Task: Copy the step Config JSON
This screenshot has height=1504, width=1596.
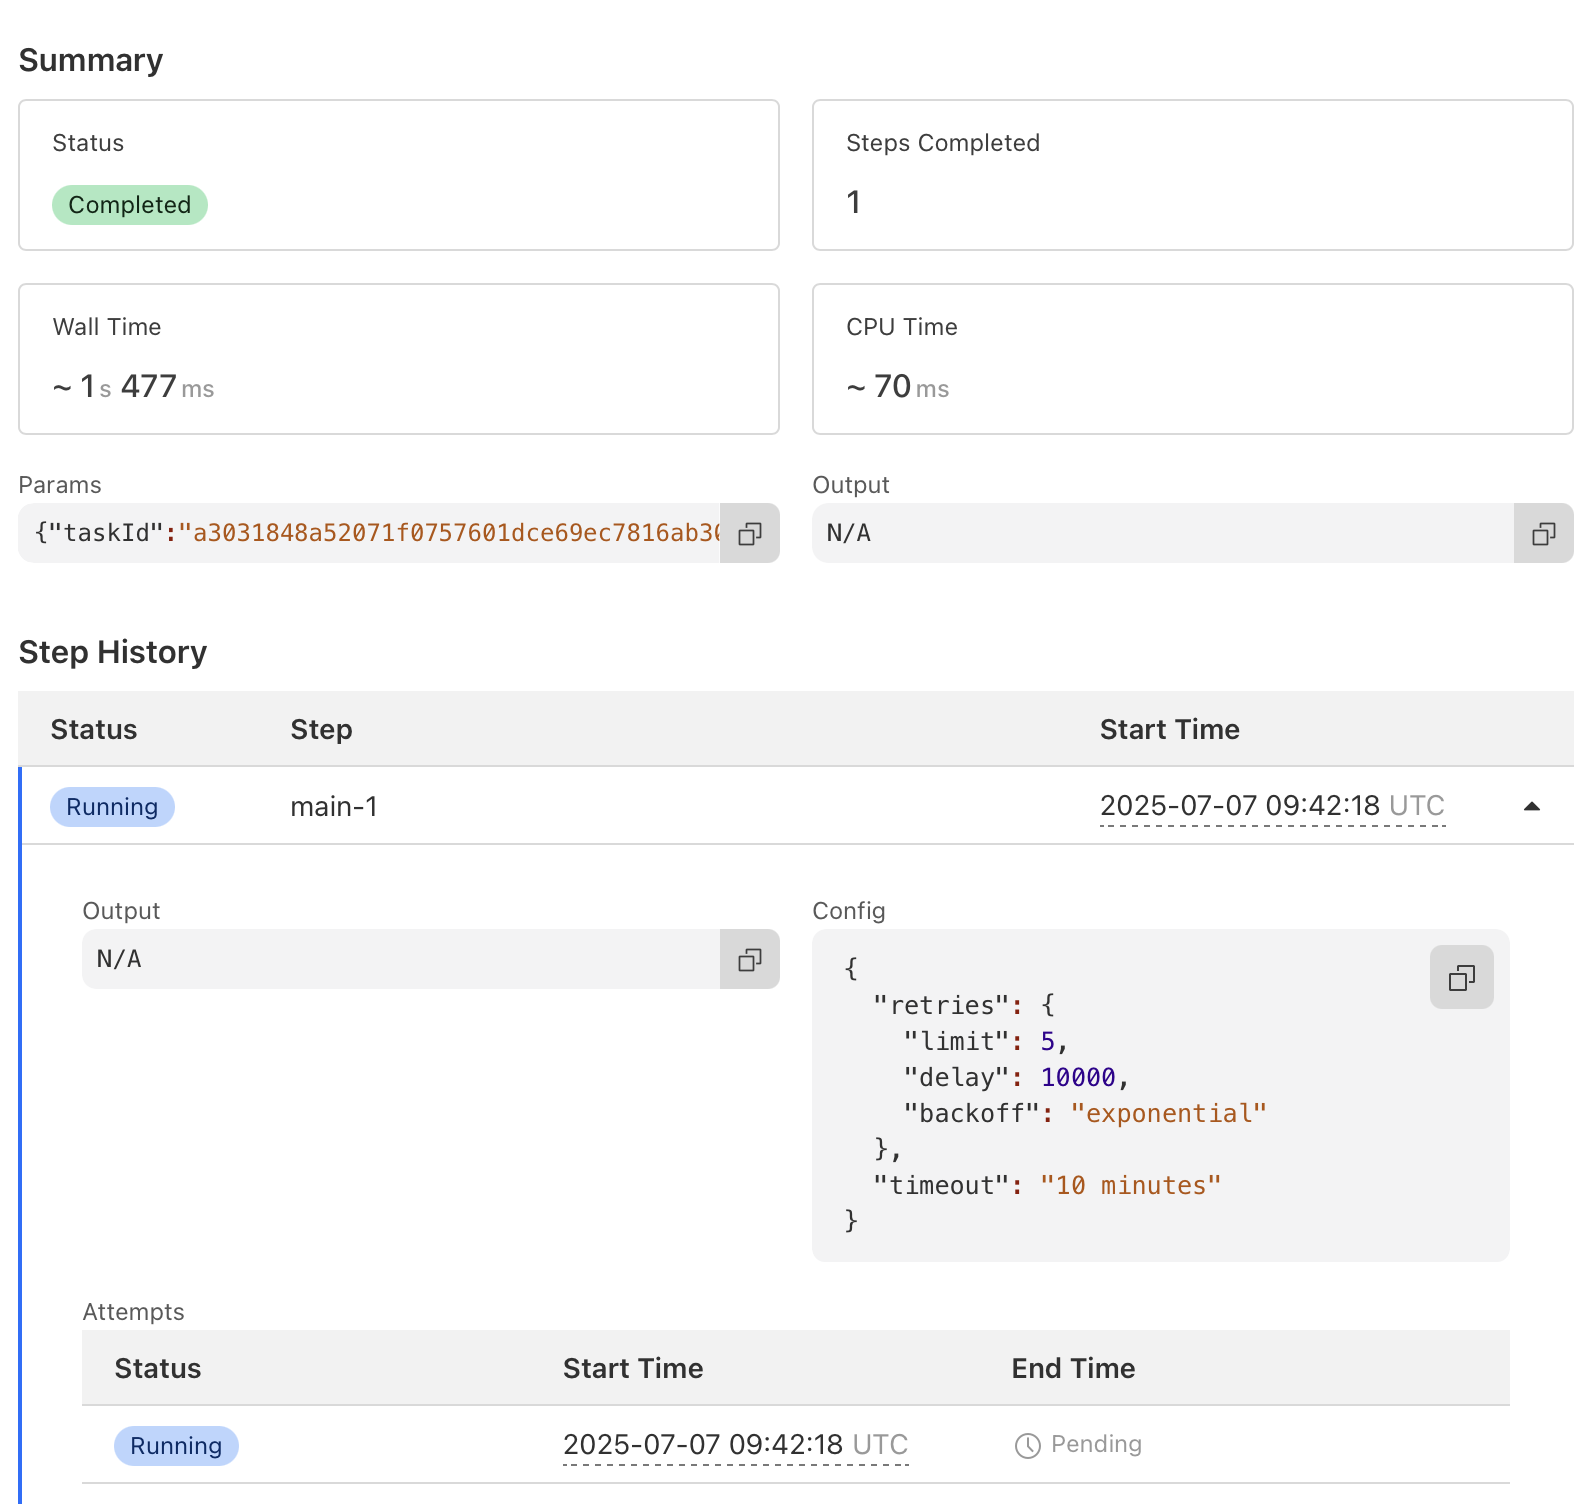Action: pos(1461,977)
